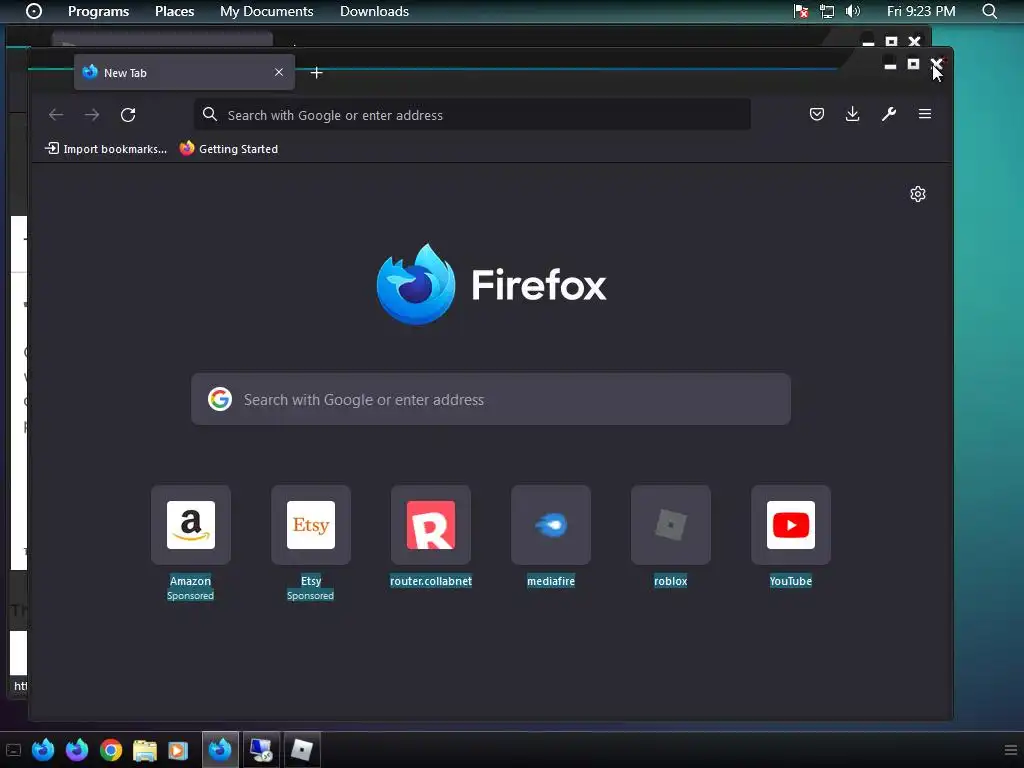Click the circle start icon in top bar

pyautogui.click(x=34, y=11)
